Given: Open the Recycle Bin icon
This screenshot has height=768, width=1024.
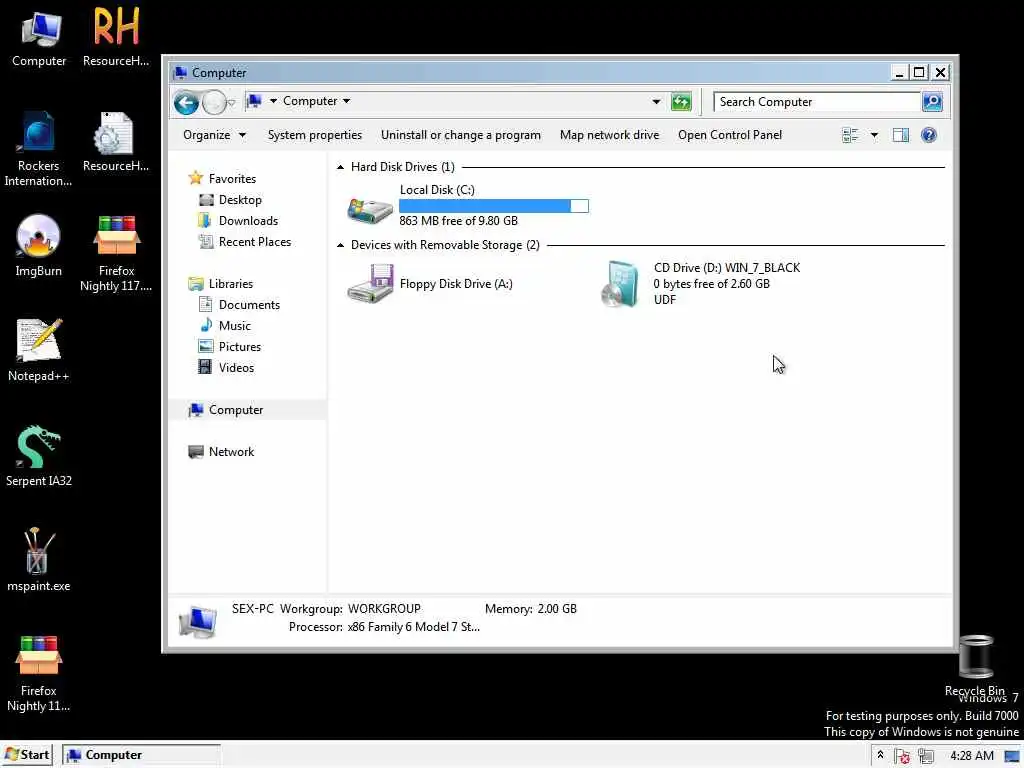Looking at the screenshot, I should tap(975, 665).
